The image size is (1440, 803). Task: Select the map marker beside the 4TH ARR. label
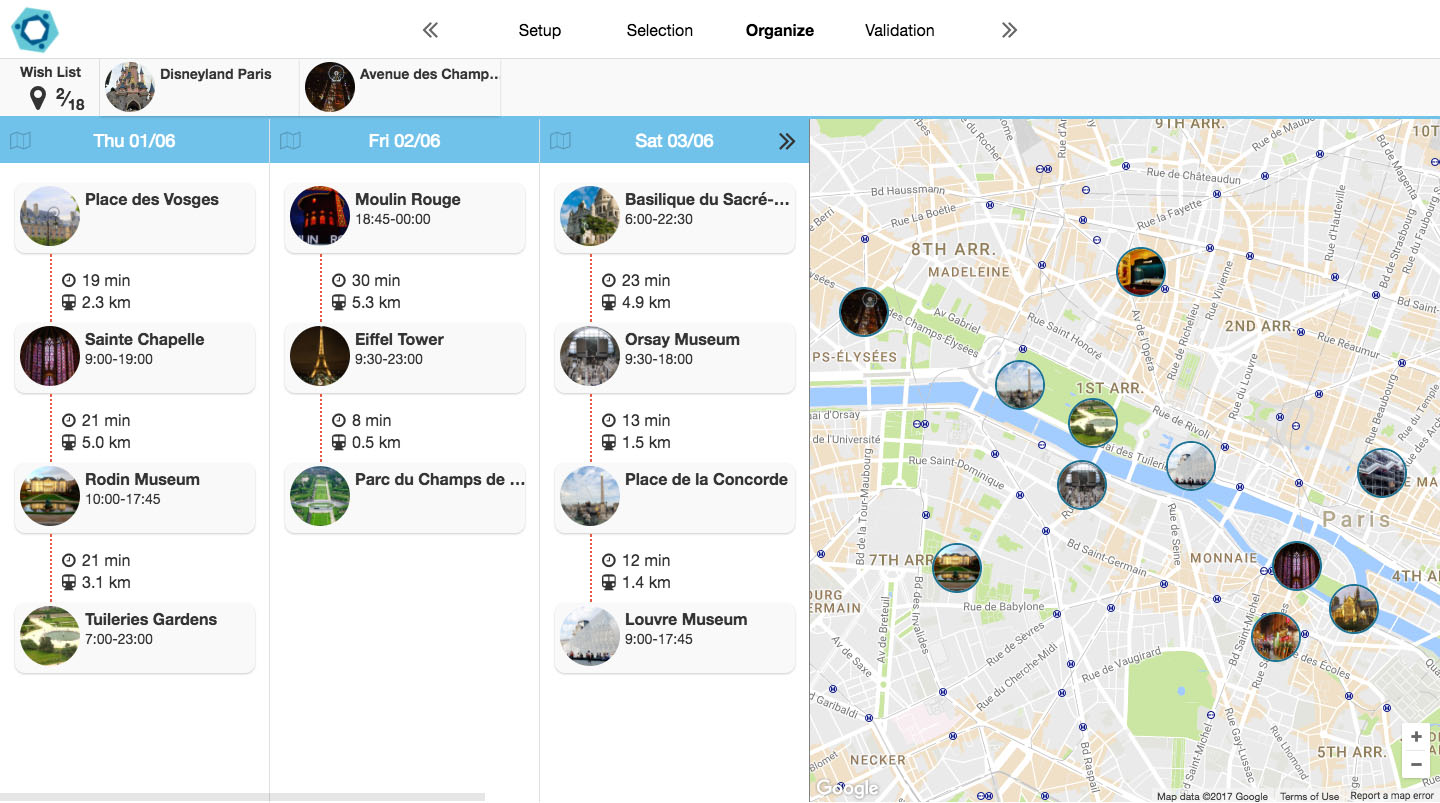coord(1354,608)
